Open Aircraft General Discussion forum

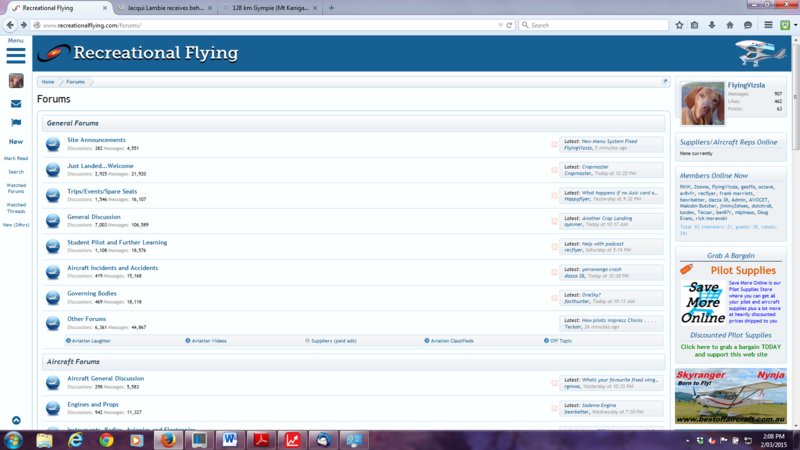click(x=105, y=379)
